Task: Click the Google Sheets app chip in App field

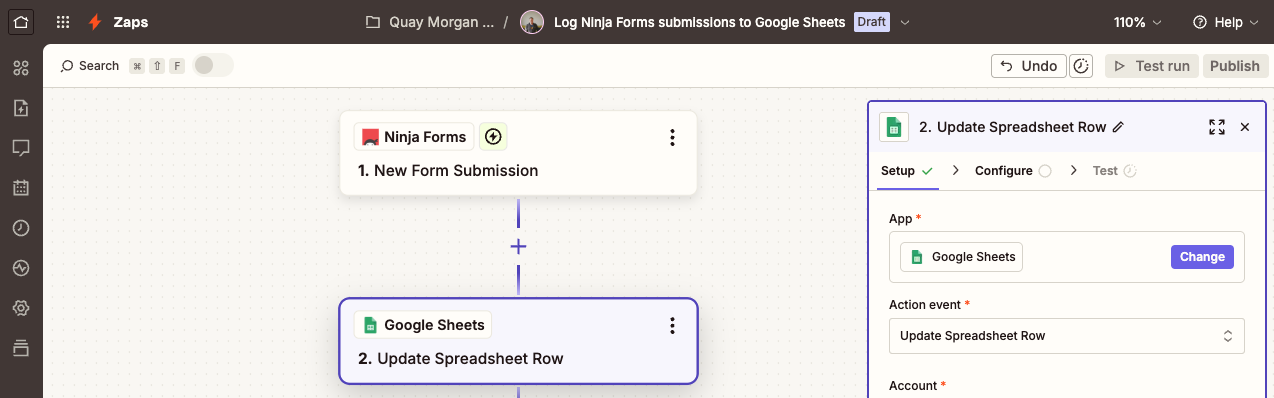Action: coord(961,257)
